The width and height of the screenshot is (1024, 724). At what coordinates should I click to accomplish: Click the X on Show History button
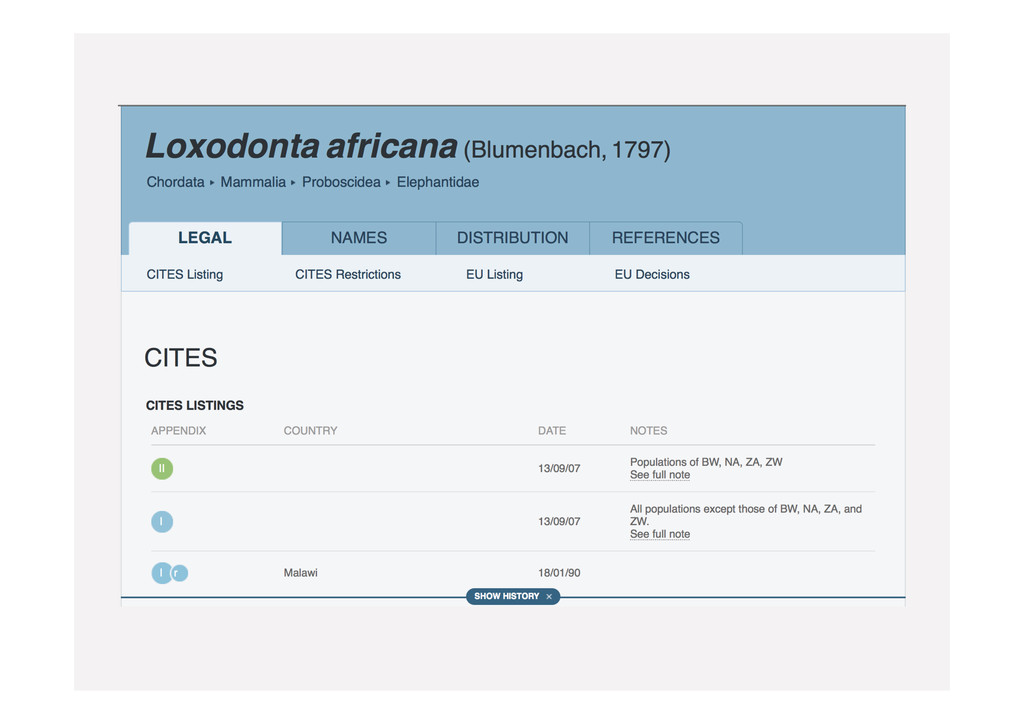[549, 597]
